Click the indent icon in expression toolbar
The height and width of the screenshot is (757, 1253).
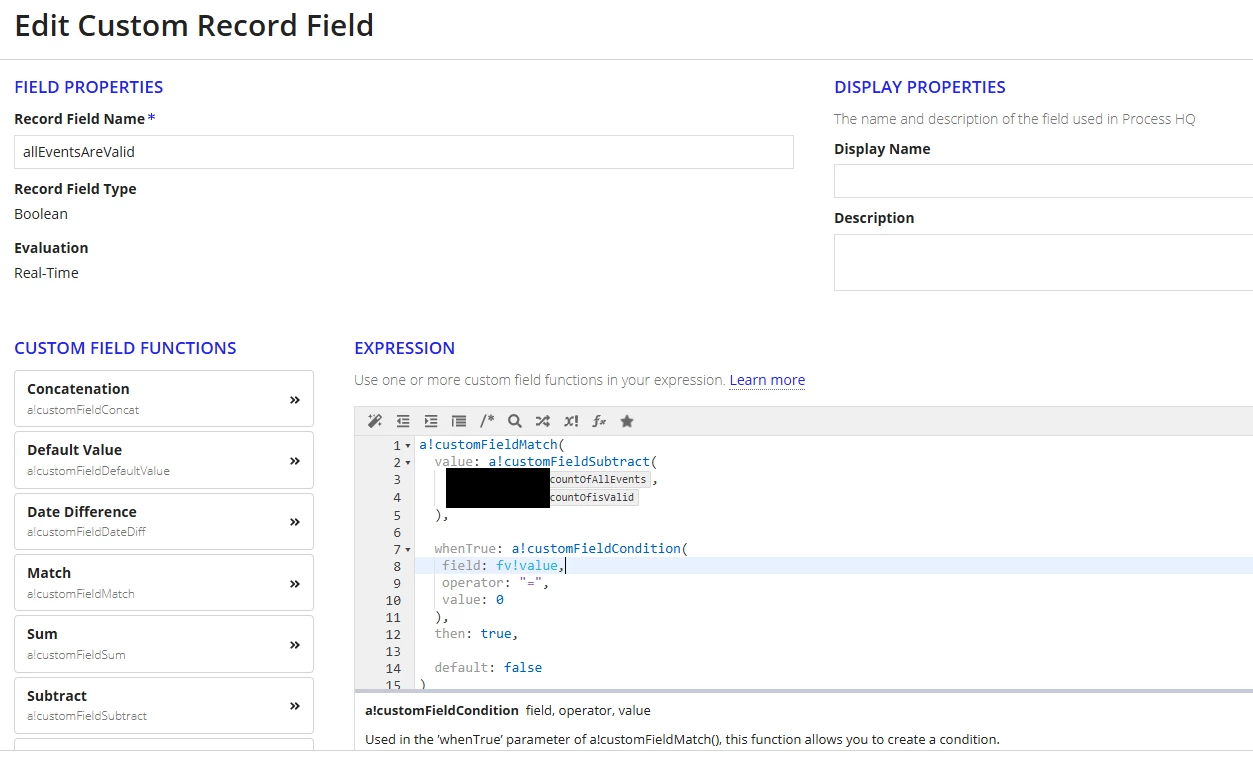(431, 421)
